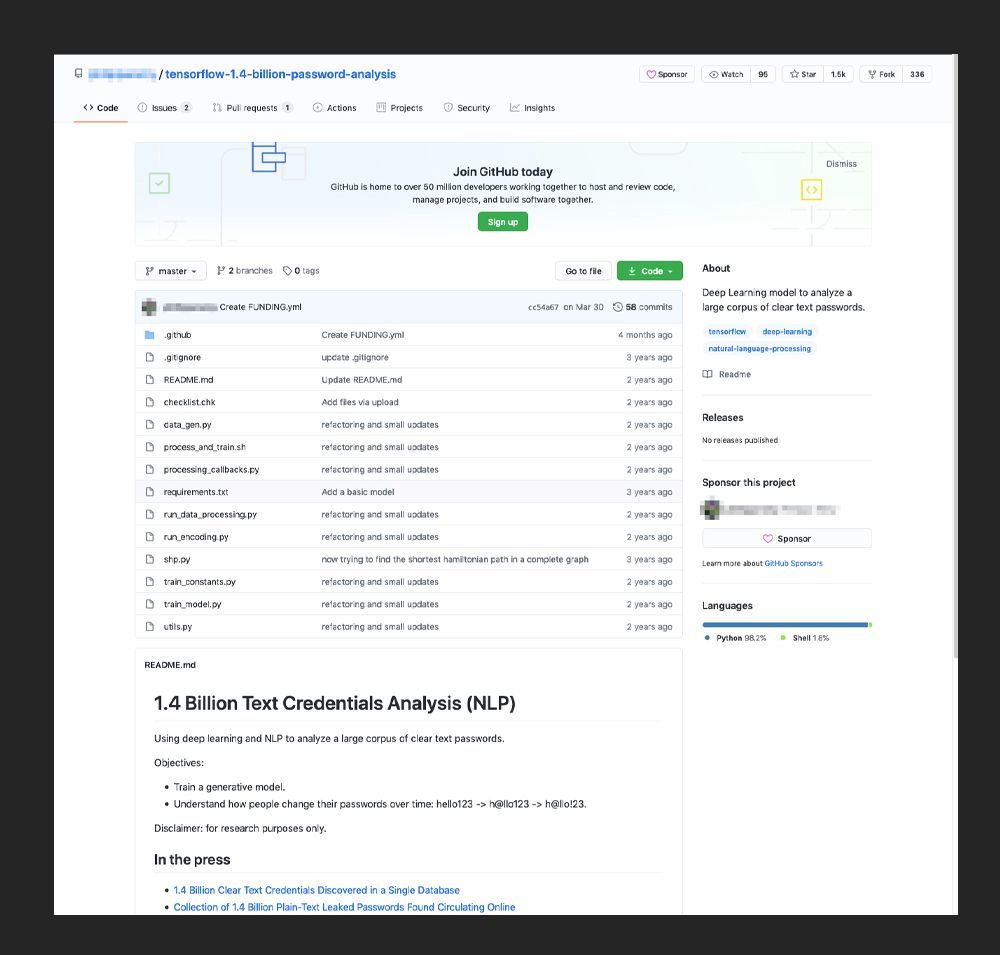The width and height of the screenshot is (1000, 955).
Task: Open the shp.py file
Action: [177, 559]
